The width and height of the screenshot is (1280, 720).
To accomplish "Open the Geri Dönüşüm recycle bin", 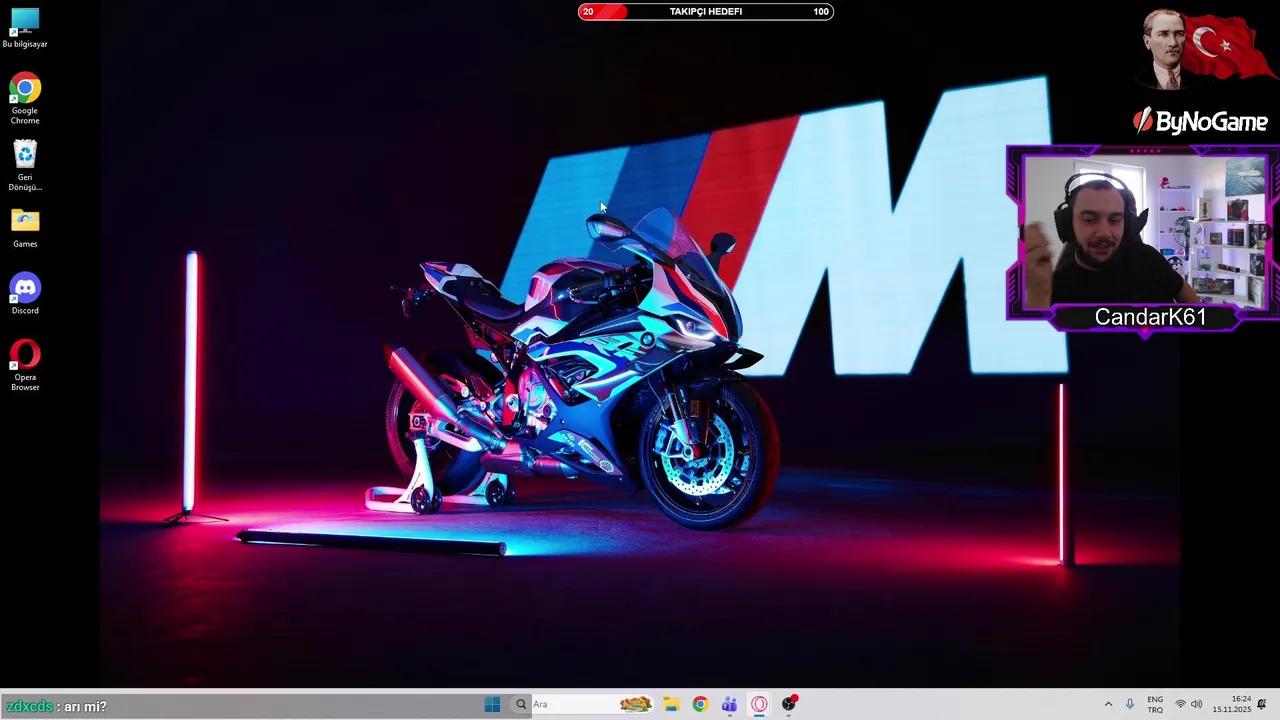I will click(x=25, y=166).
